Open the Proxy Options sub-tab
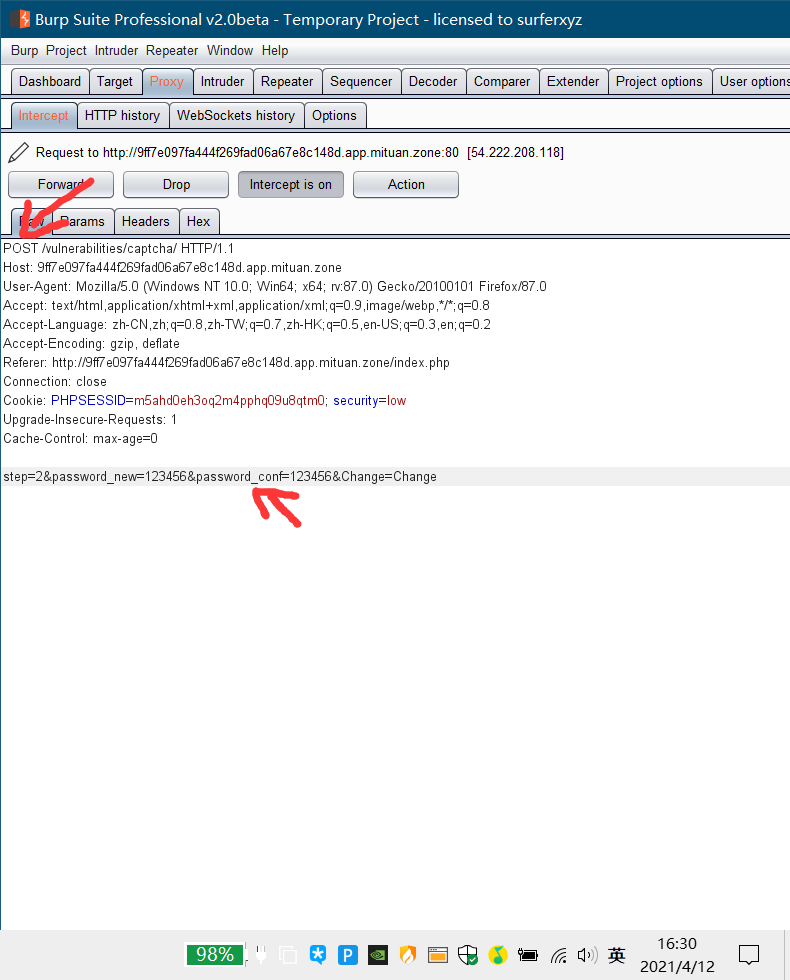 [x=334, y=116]
